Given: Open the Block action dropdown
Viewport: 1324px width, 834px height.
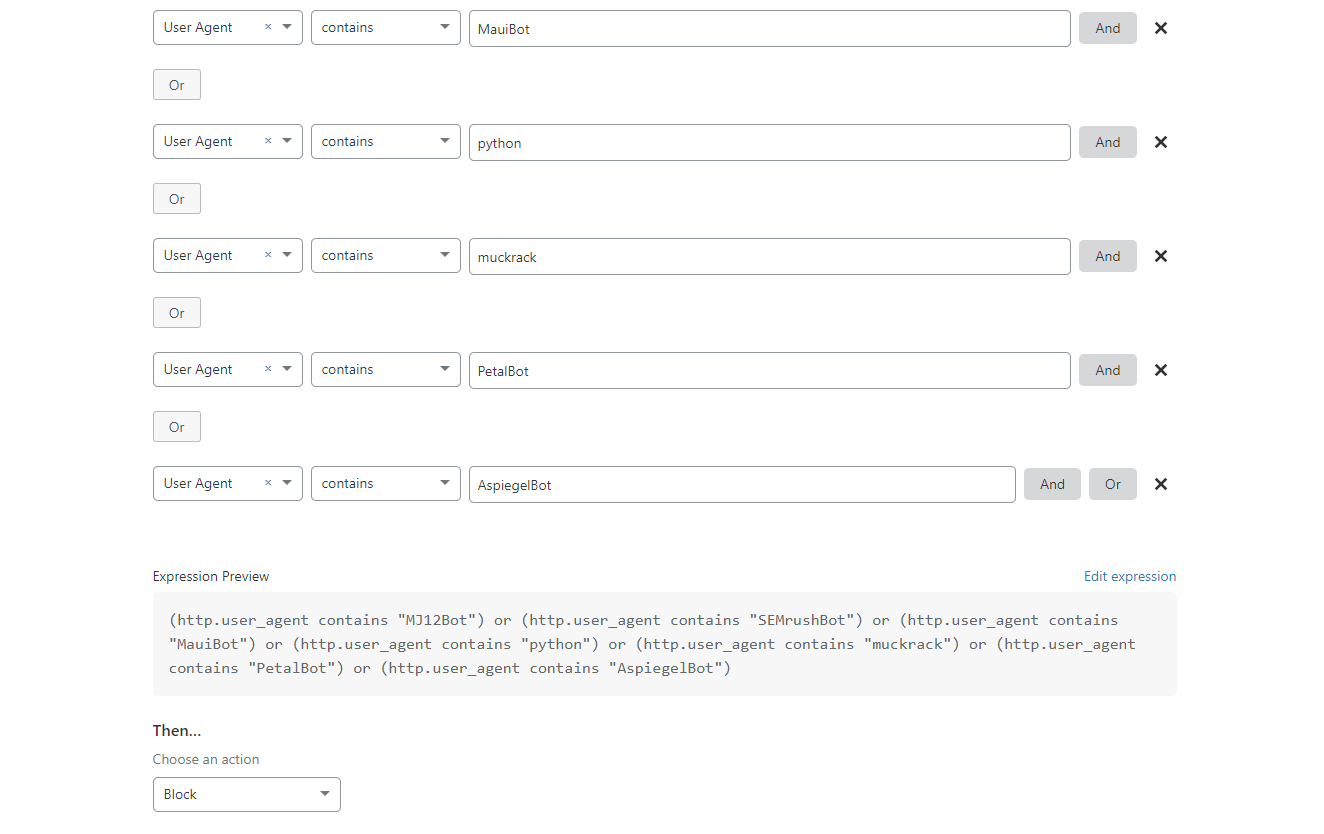Looking at the screenshot, I should tap(247, 794).
